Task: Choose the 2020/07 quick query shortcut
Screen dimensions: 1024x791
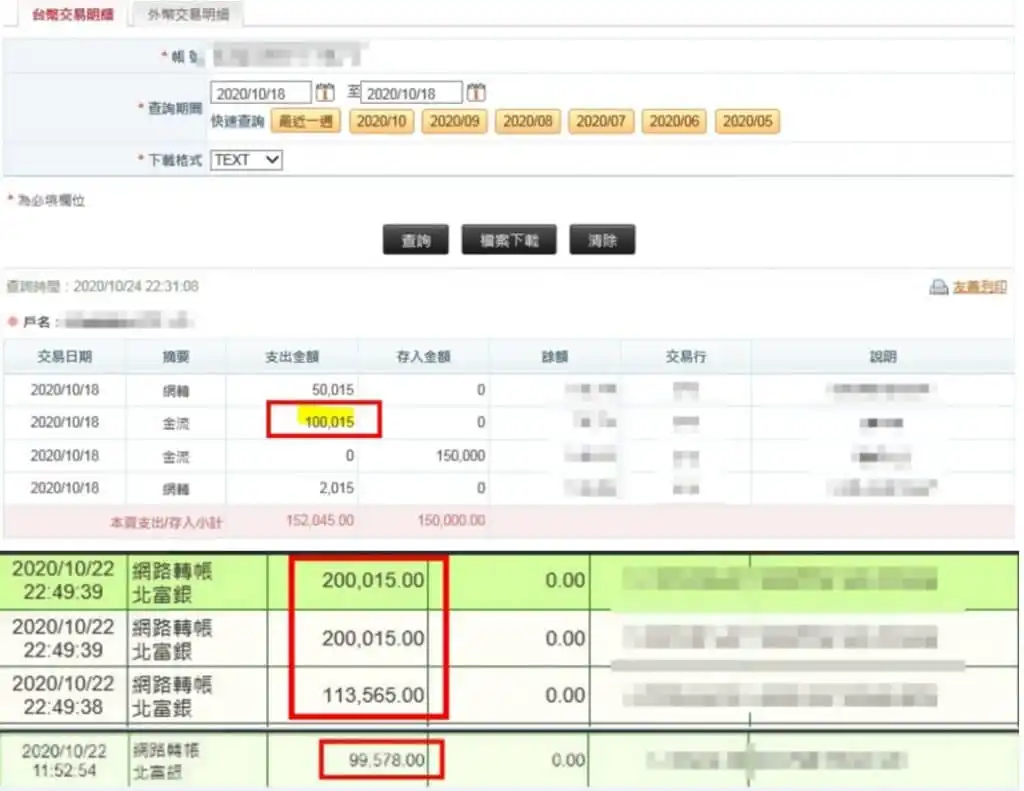Action: point(601,120)
